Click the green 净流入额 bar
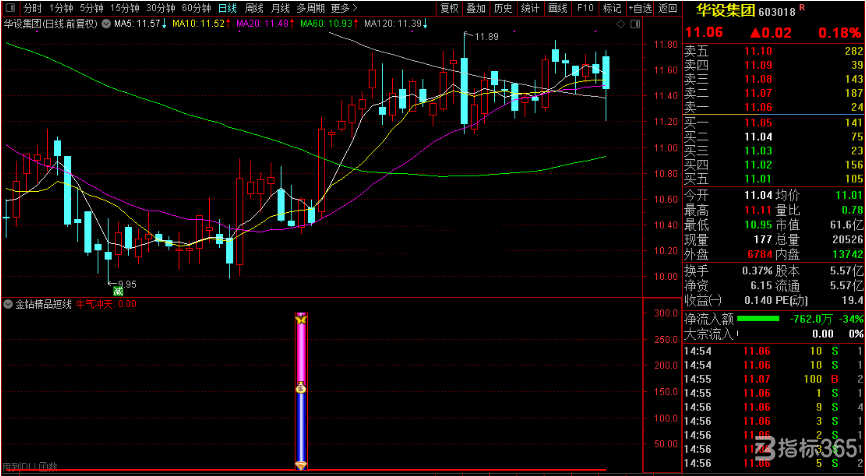Viewport: 866px width, 476px height. point(758,319)
